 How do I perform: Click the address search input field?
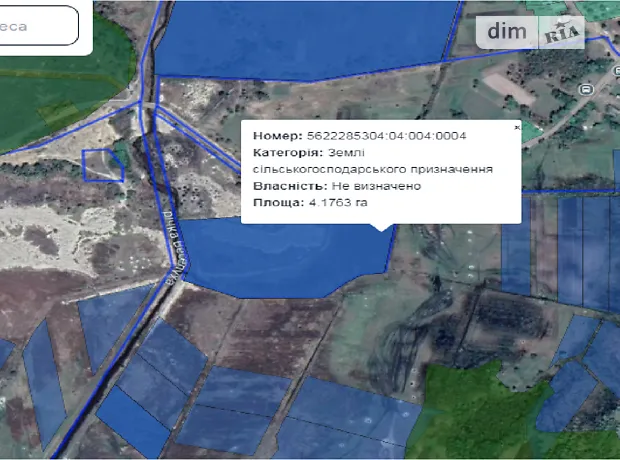(x=38, y=27)
